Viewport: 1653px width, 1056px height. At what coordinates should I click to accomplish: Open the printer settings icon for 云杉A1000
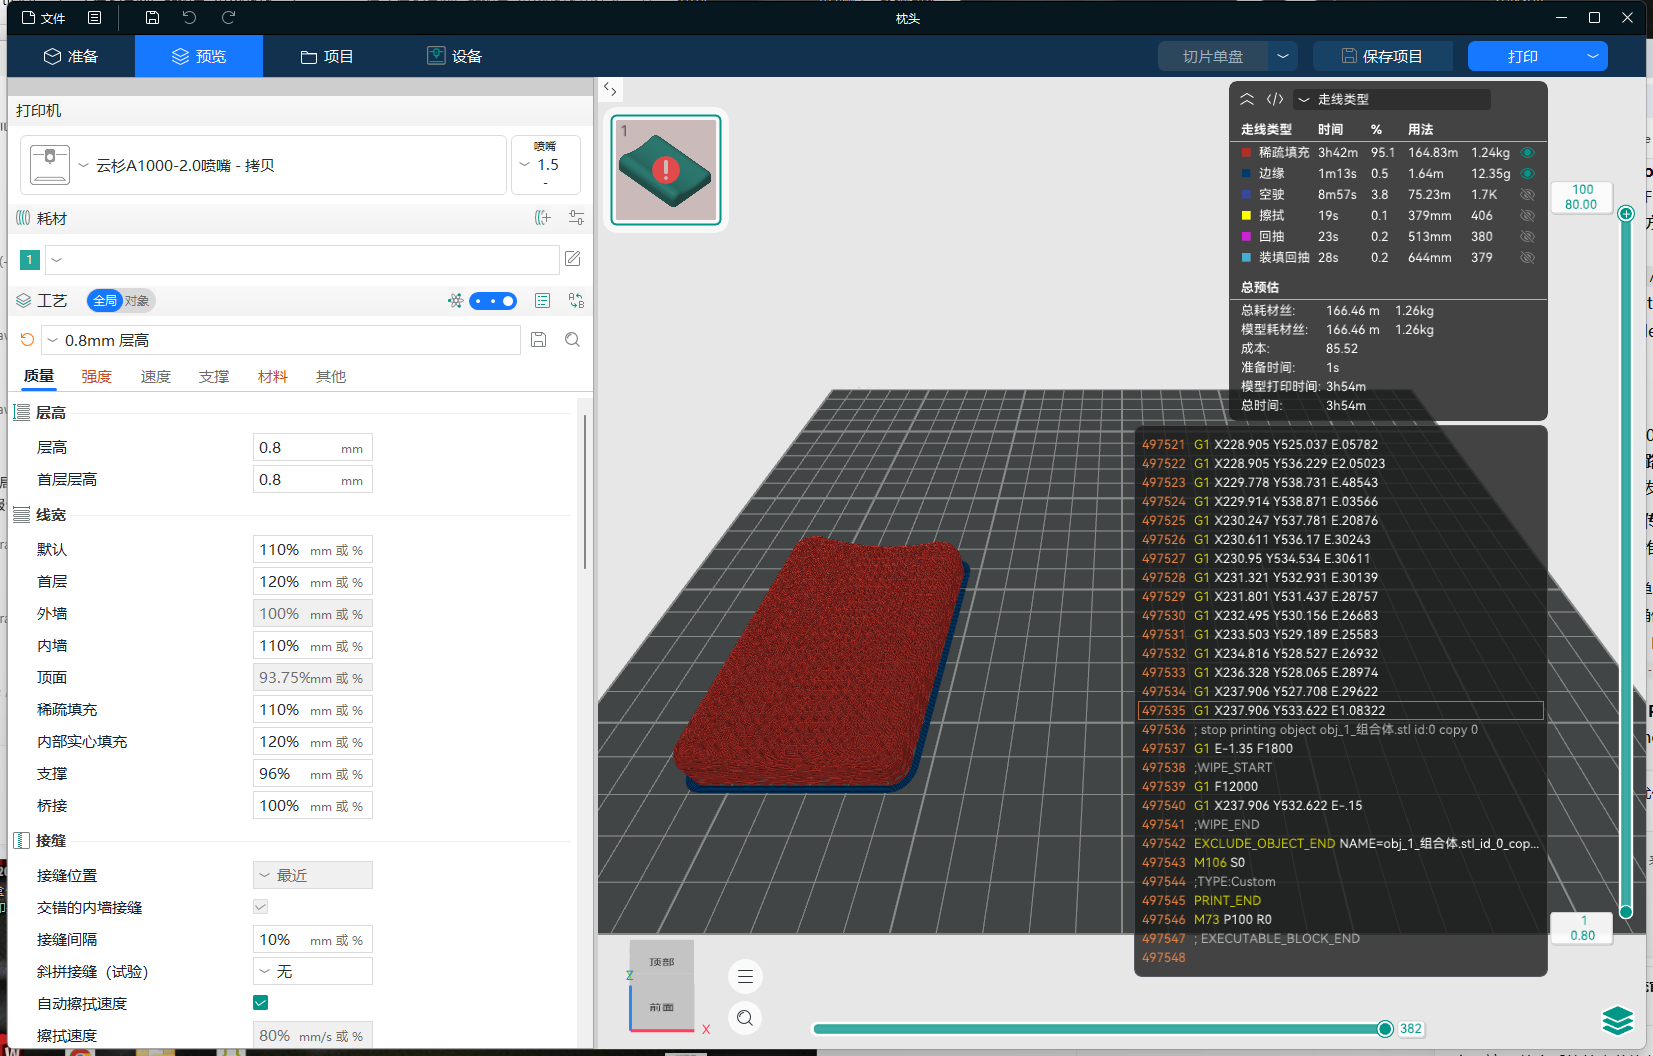coord(50,165)
